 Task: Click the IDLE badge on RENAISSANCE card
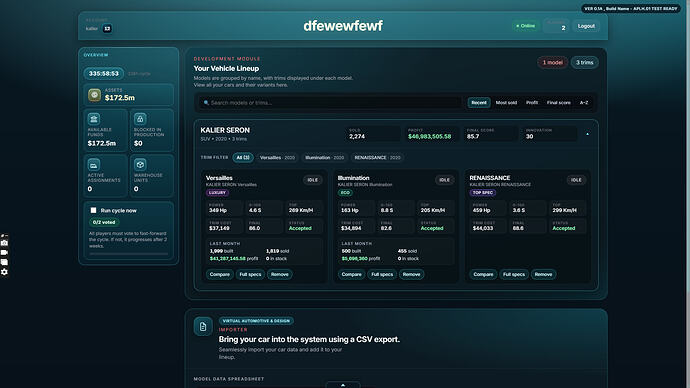[x=576, y=179]
